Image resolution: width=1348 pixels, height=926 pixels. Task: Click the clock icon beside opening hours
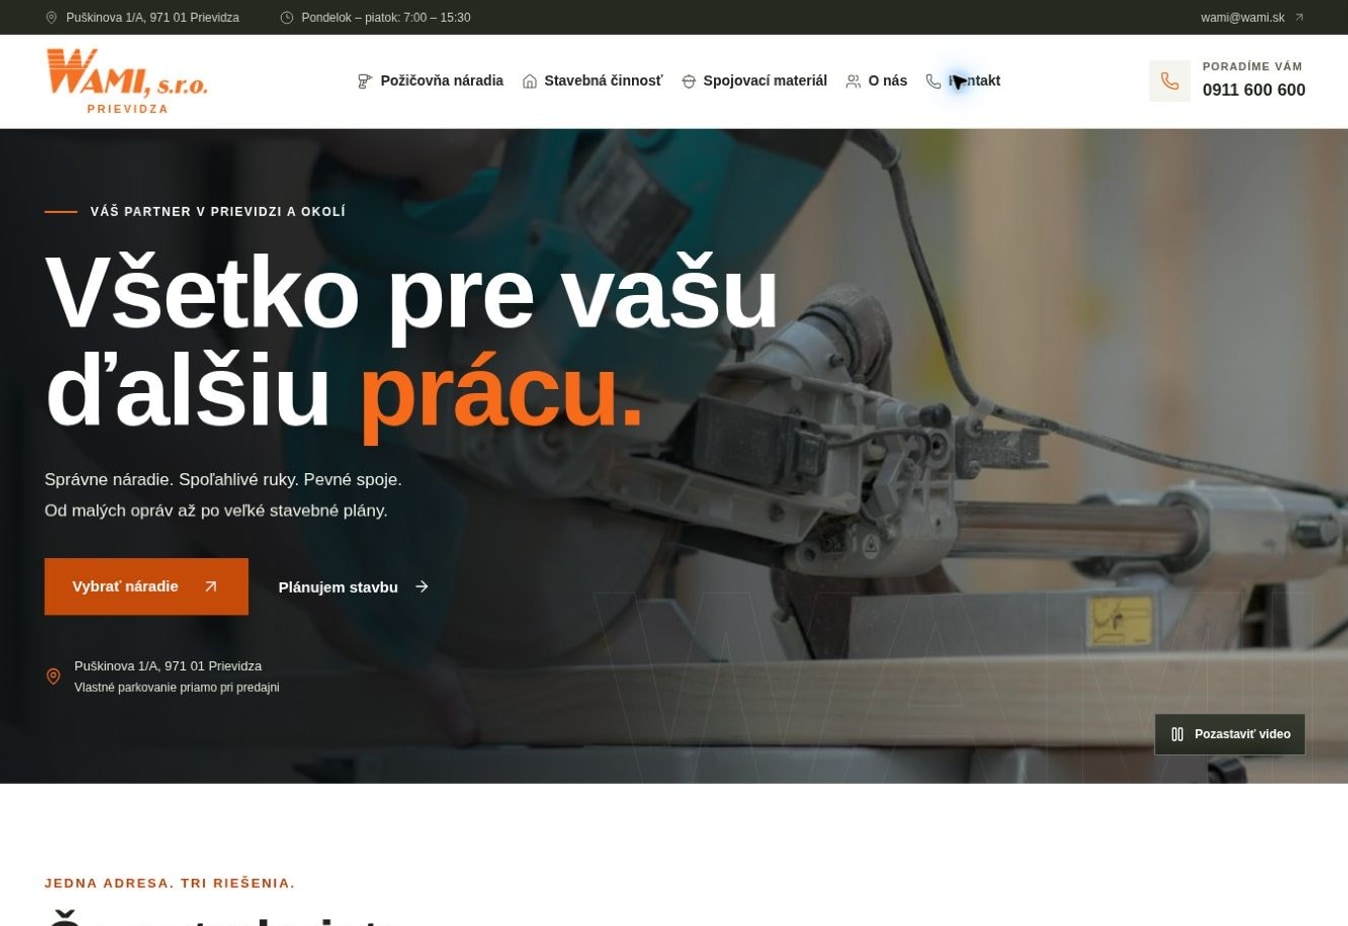point(287,18)
